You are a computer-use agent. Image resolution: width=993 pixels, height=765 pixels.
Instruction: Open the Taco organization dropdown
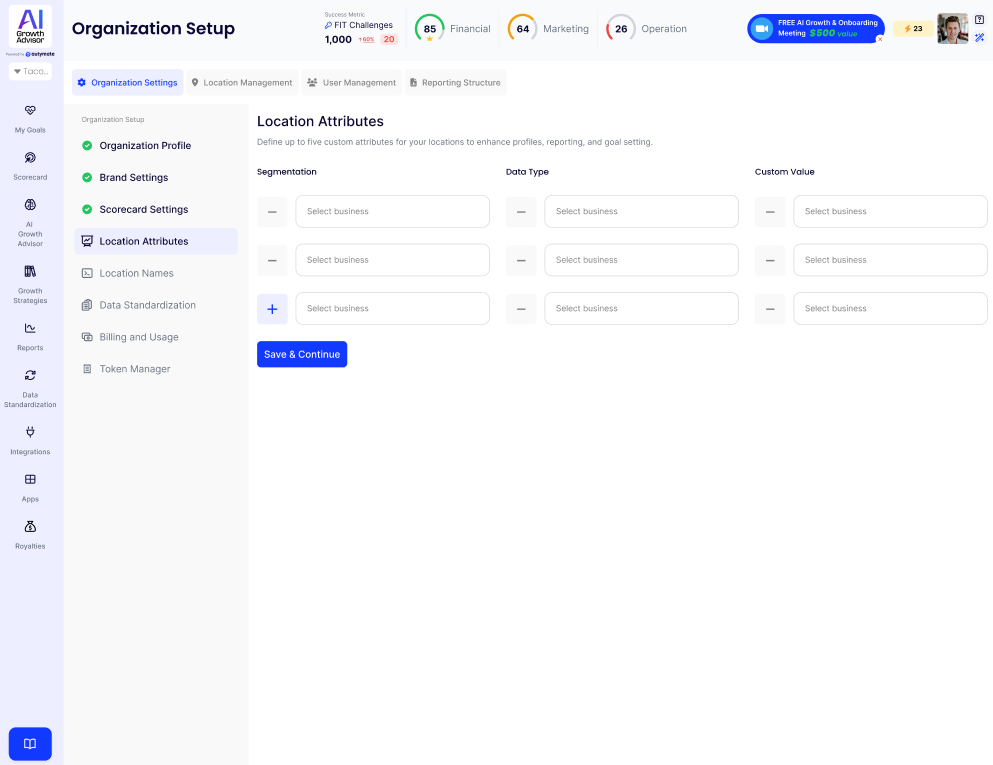(x=30, y=72)
